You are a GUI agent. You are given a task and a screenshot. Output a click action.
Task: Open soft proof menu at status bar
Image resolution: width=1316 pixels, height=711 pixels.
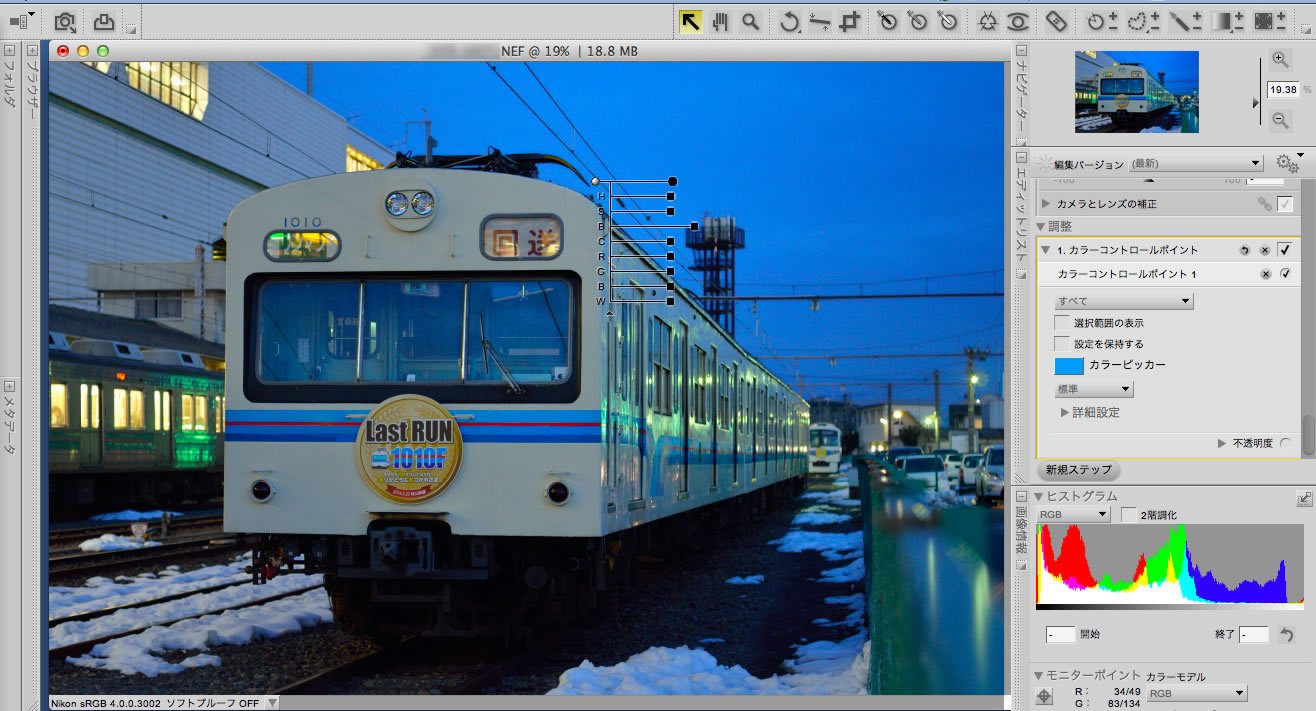[x=273, y=703]
